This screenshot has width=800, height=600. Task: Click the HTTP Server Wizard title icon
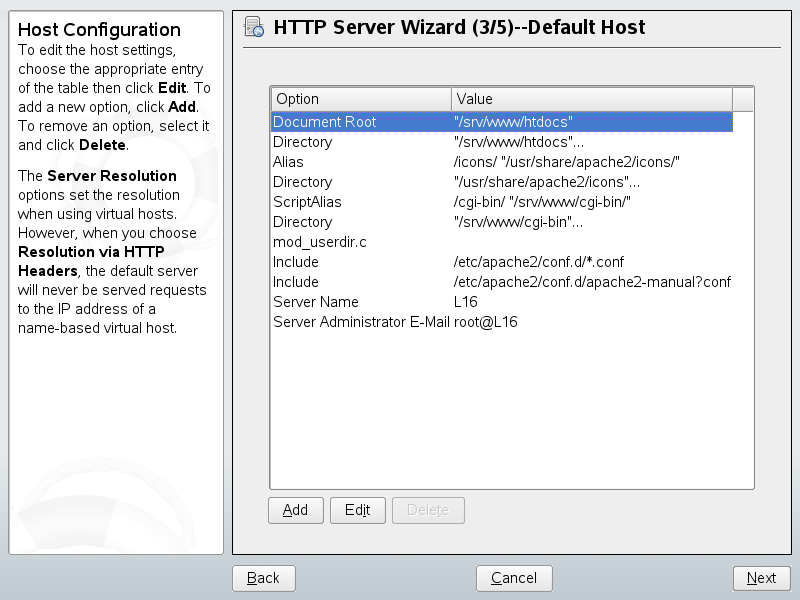[254, 28]
